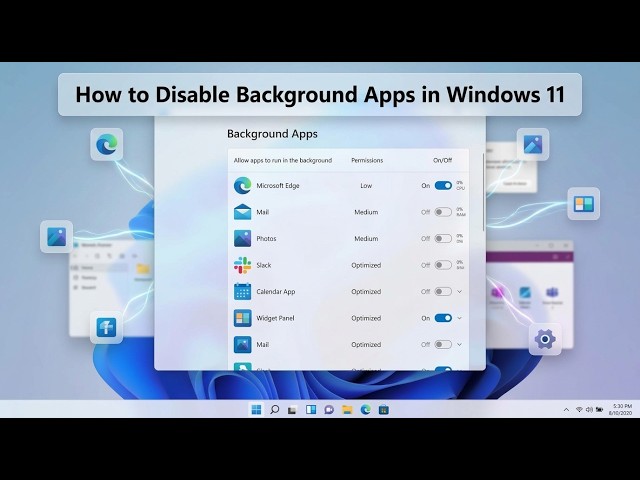The height and width of the screenshot is (480, 640).
Task: Click the Photos app icon in the list
Action: coord(242,239)
